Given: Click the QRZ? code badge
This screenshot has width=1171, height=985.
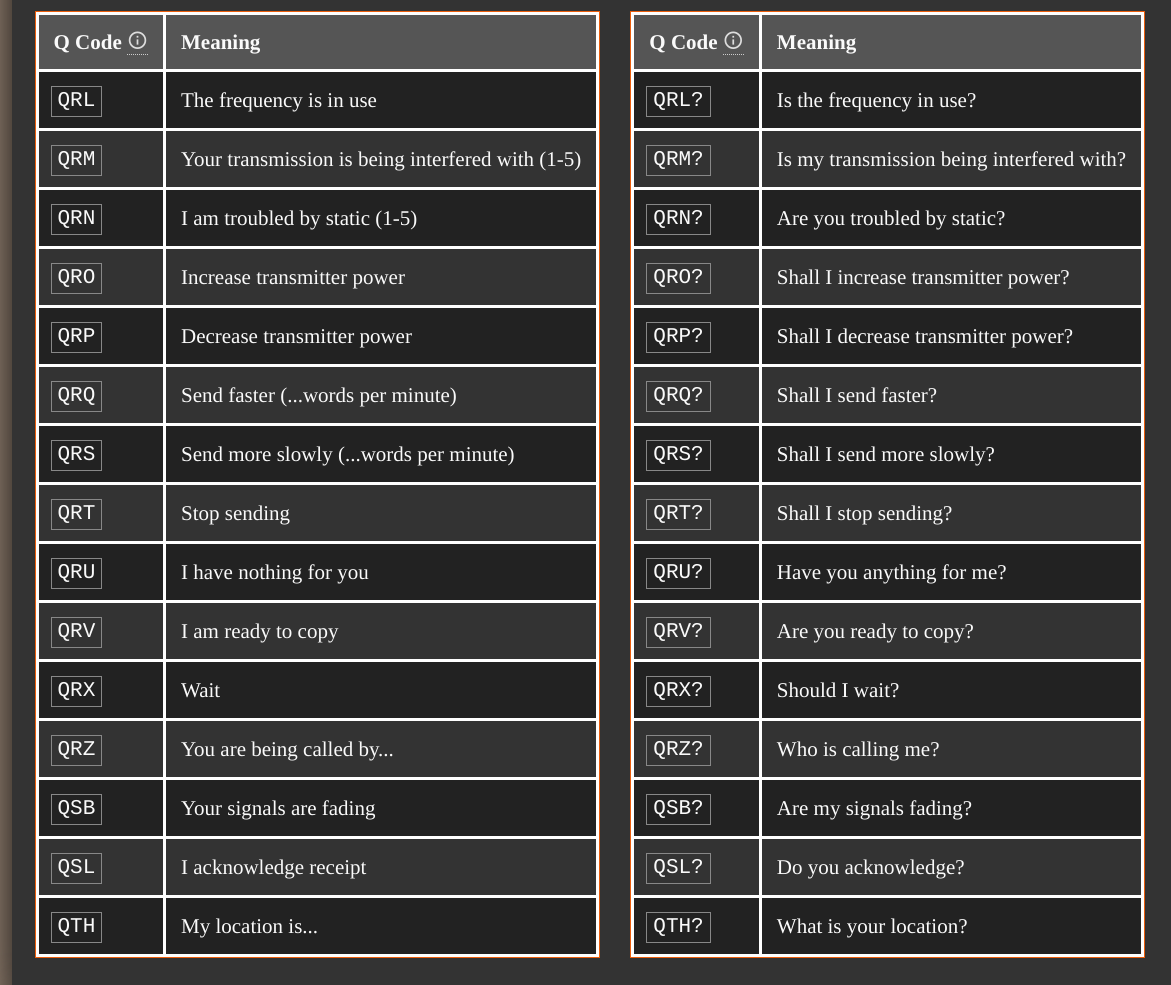Looking at the screenshot, I should pos(678,750).
